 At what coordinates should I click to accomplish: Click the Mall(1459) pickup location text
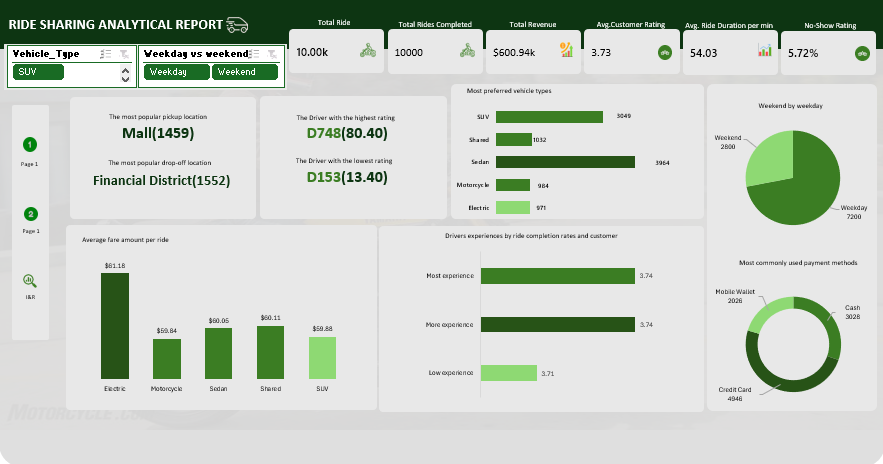tap(158, 133)
